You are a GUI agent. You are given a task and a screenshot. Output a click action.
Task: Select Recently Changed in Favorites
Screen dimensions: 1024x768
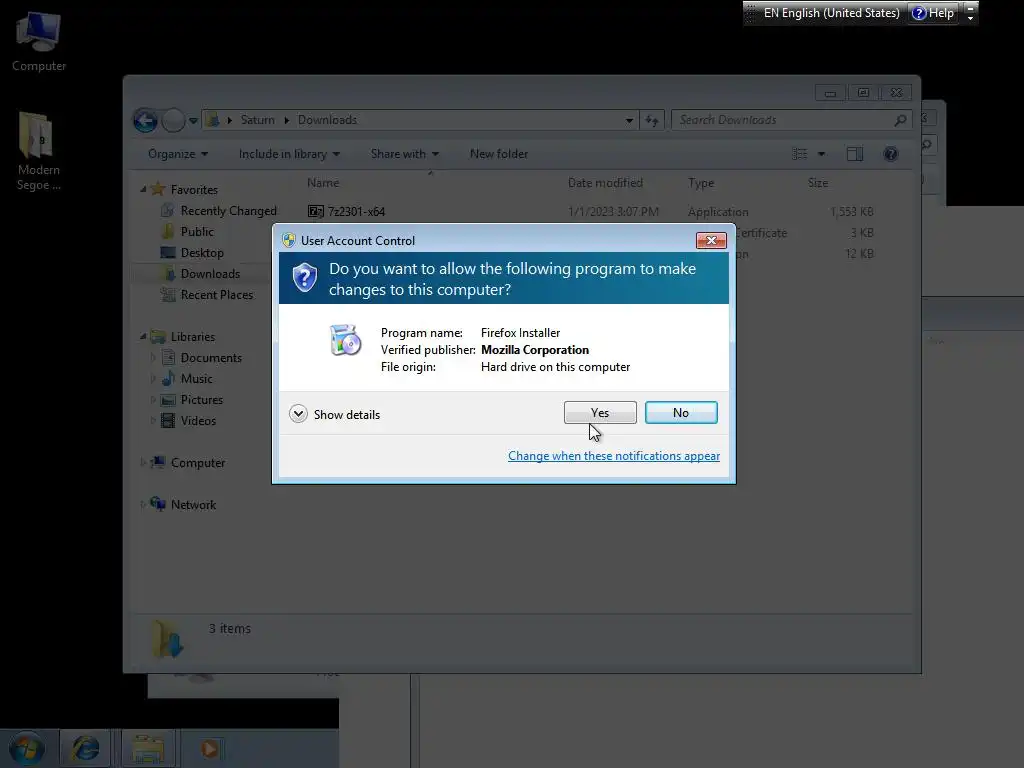(x=229, y=211)
